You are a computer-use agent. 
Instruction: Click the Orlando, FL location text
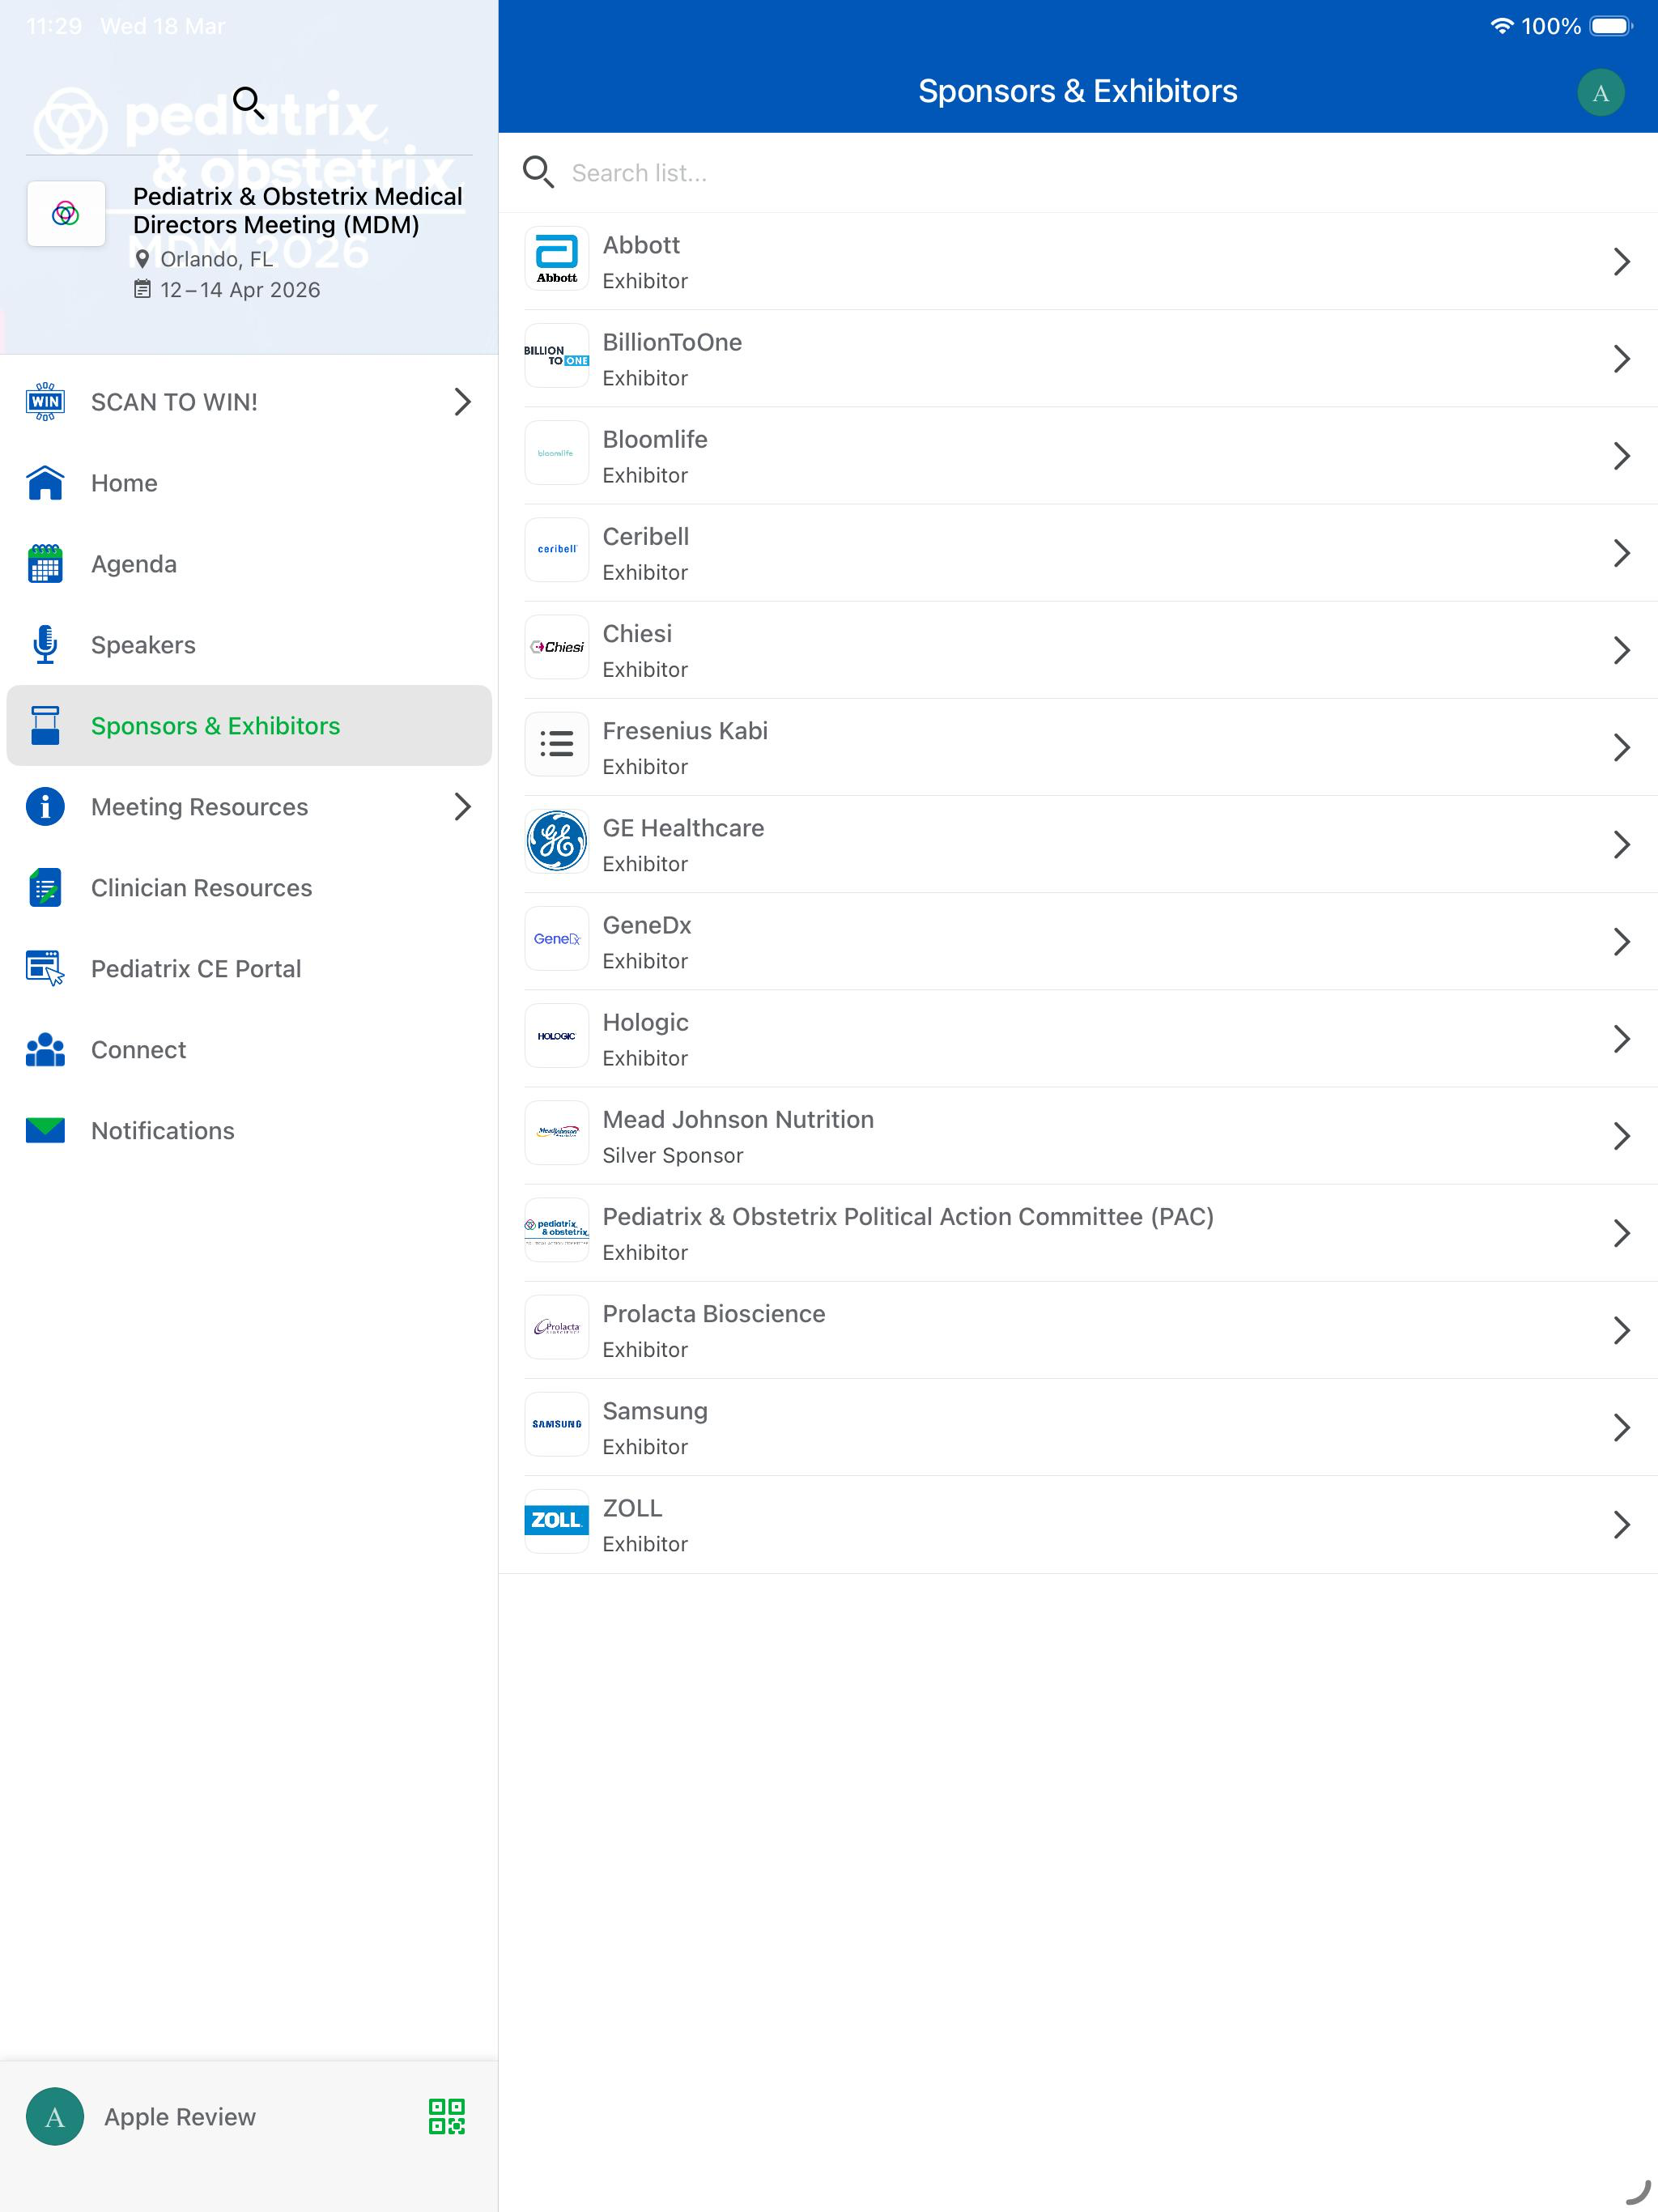(216, 259)
